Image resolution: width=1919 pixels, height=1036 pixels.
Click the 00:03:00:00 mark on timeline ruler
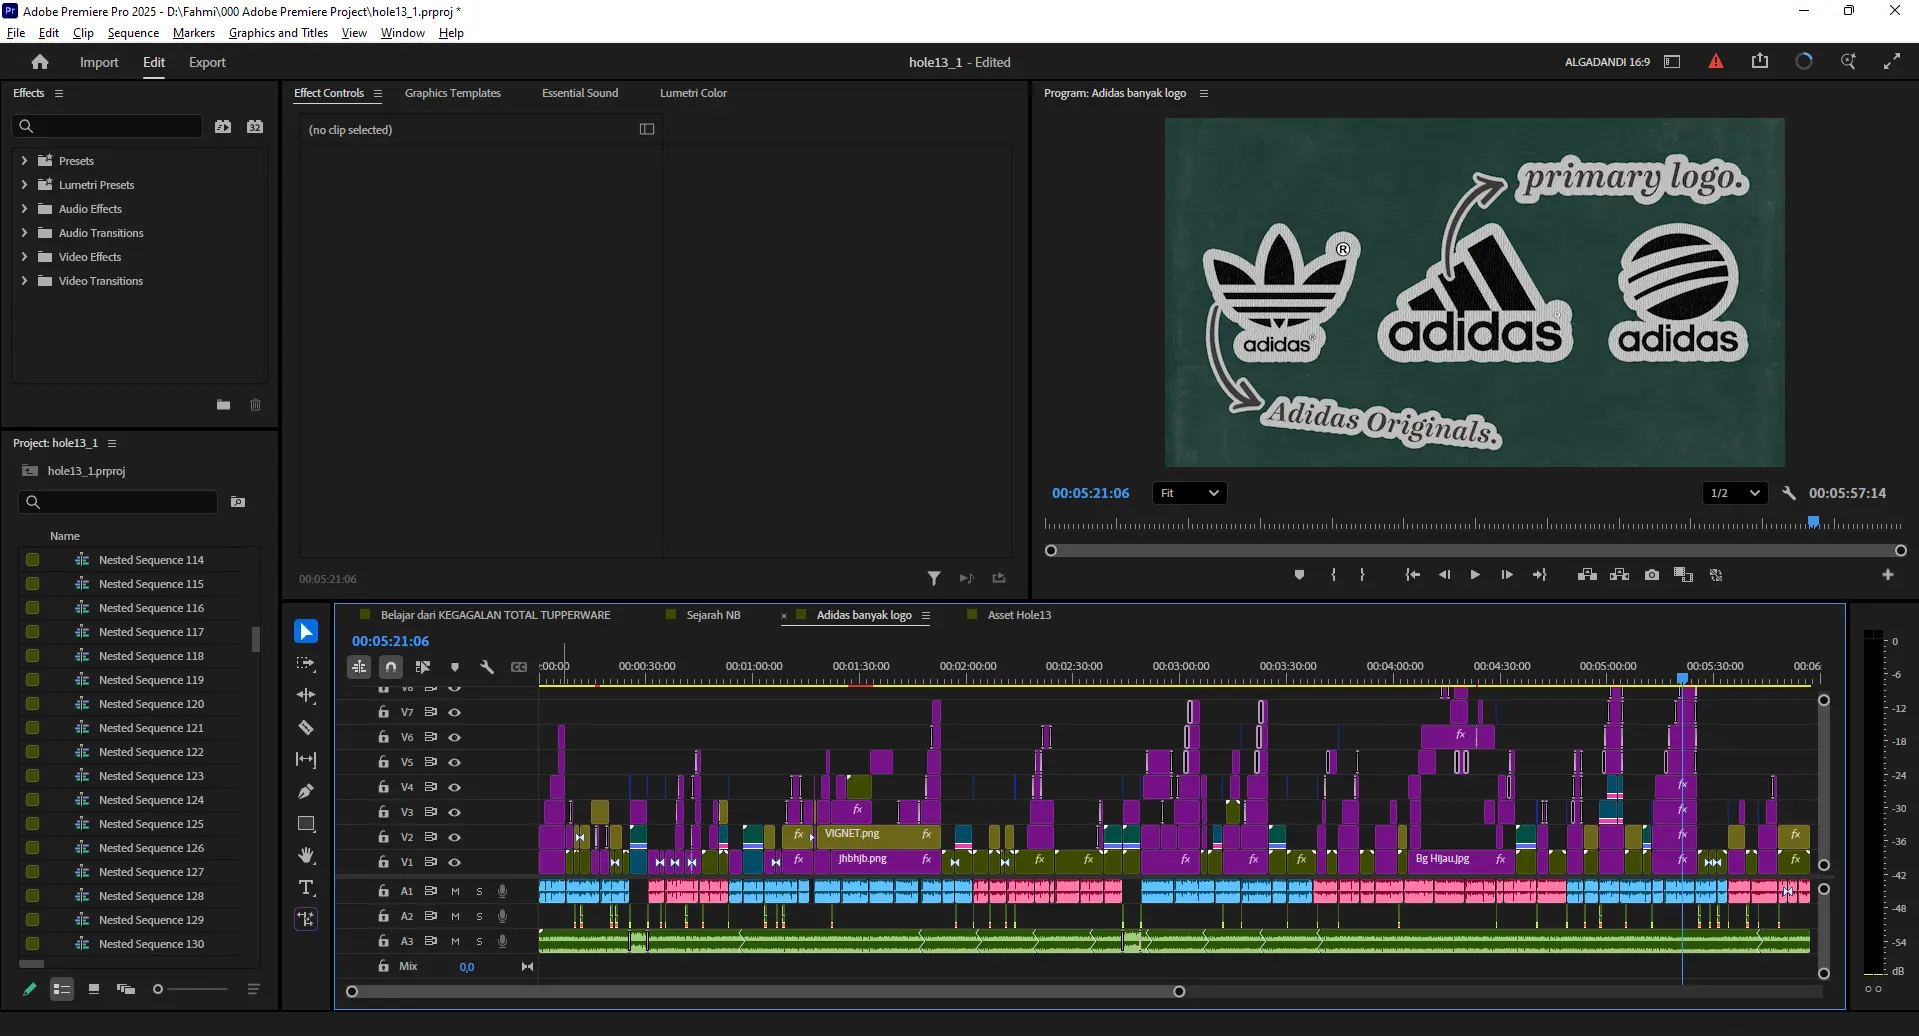pos(1181,666)
